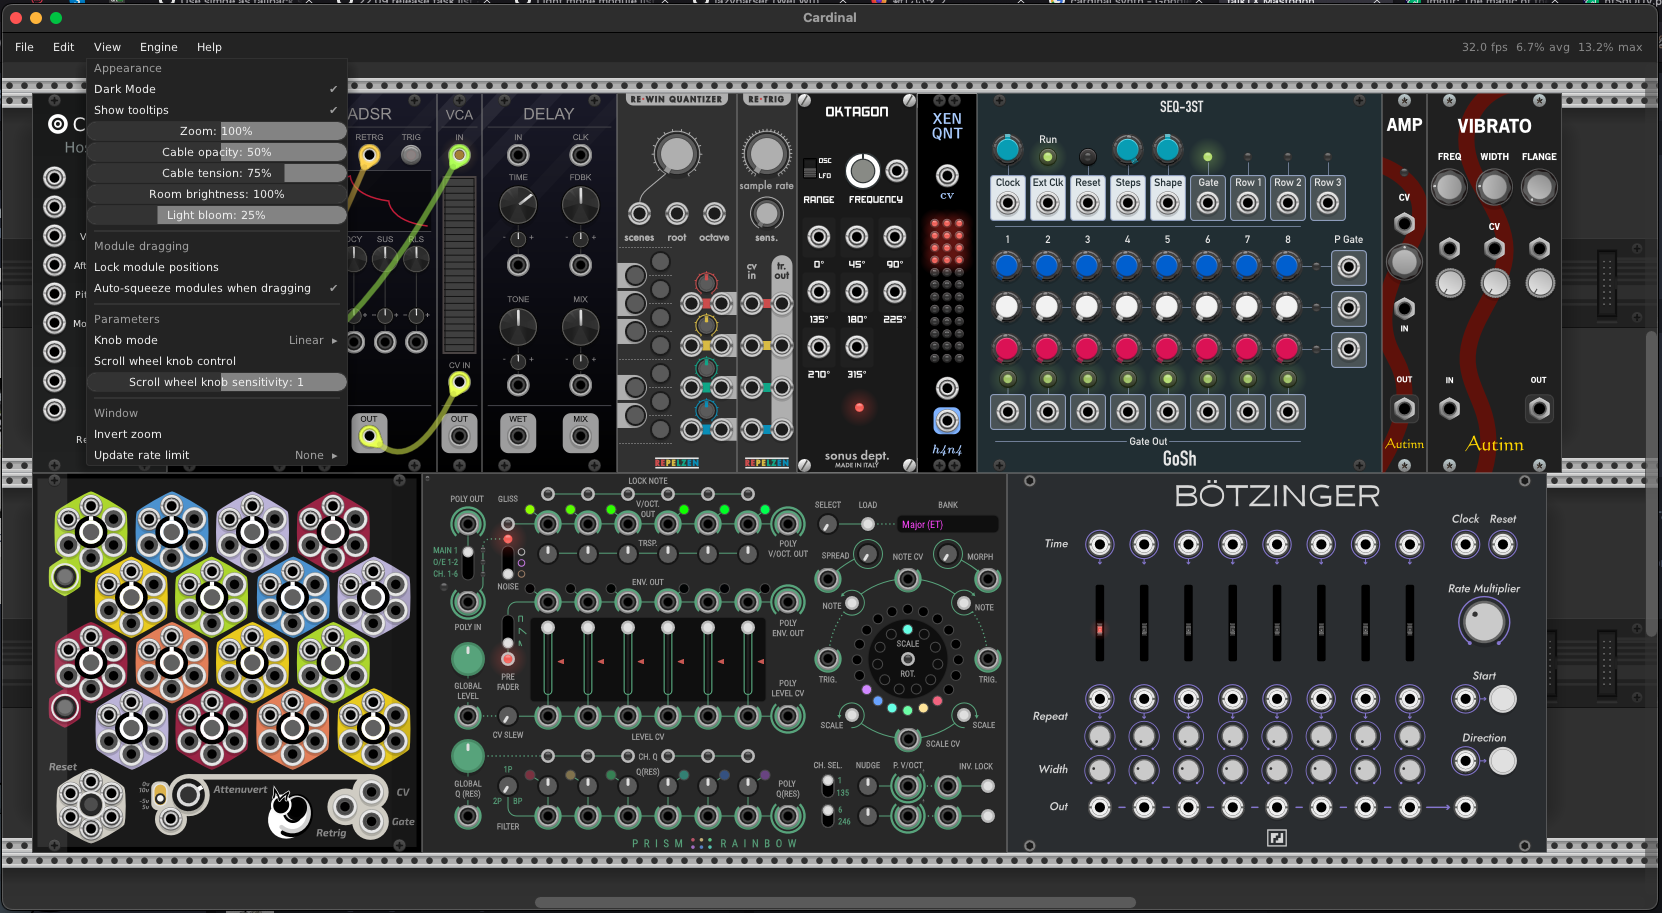Toggle the Invert zoom option

pyautogui.click(x=216, y=434)
